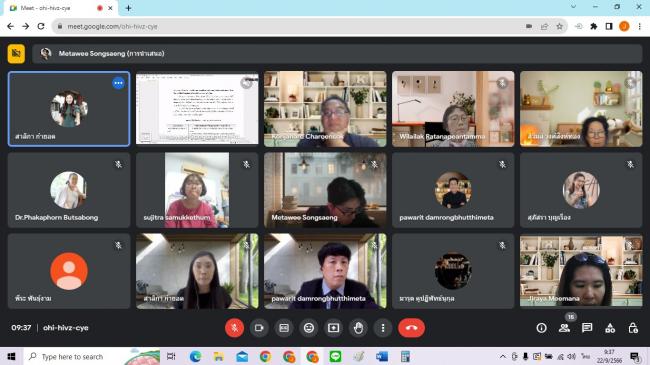Viewport: 650px width, 365px height.
Task: Click the meeting code ohi-hivz-cye
Action: click(65, 328)
